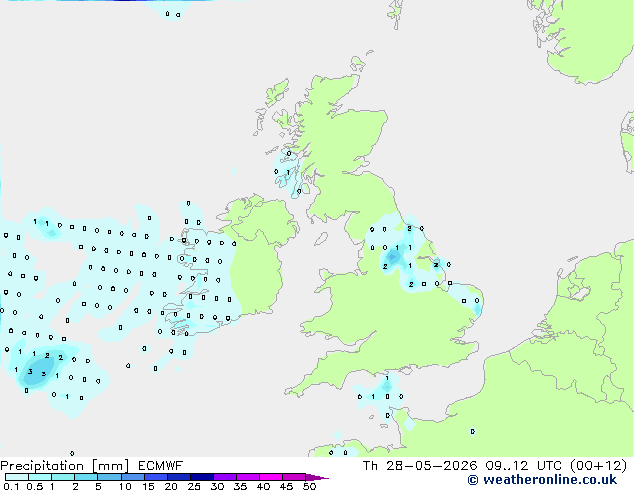Click the 40–45 mm magenta legend swatch
This screenshot has height=490, width=634.
coord(271,477)
